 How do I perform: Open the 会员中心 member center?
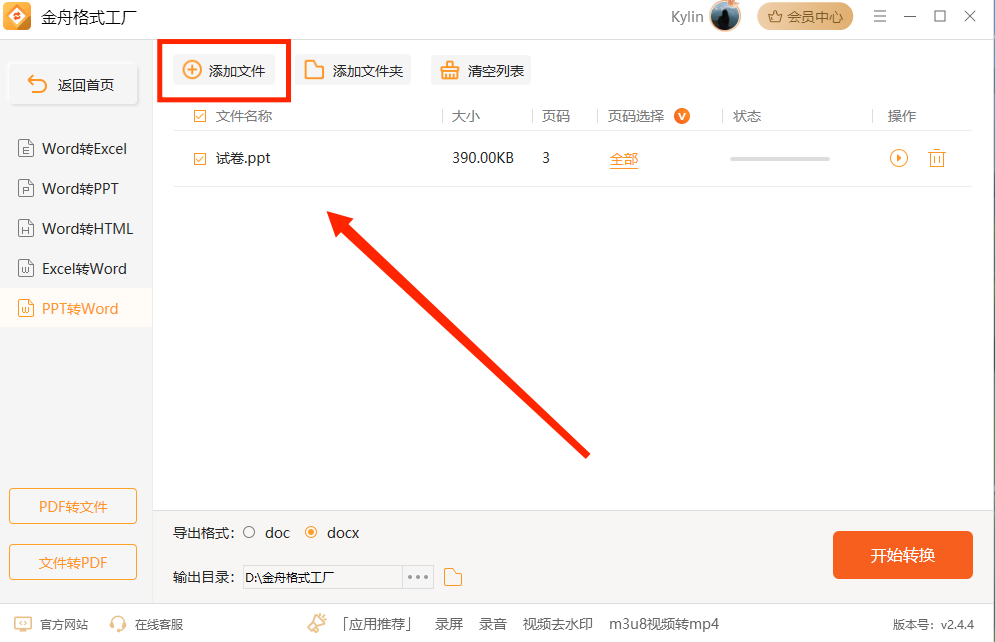click(x=805, y=16)
